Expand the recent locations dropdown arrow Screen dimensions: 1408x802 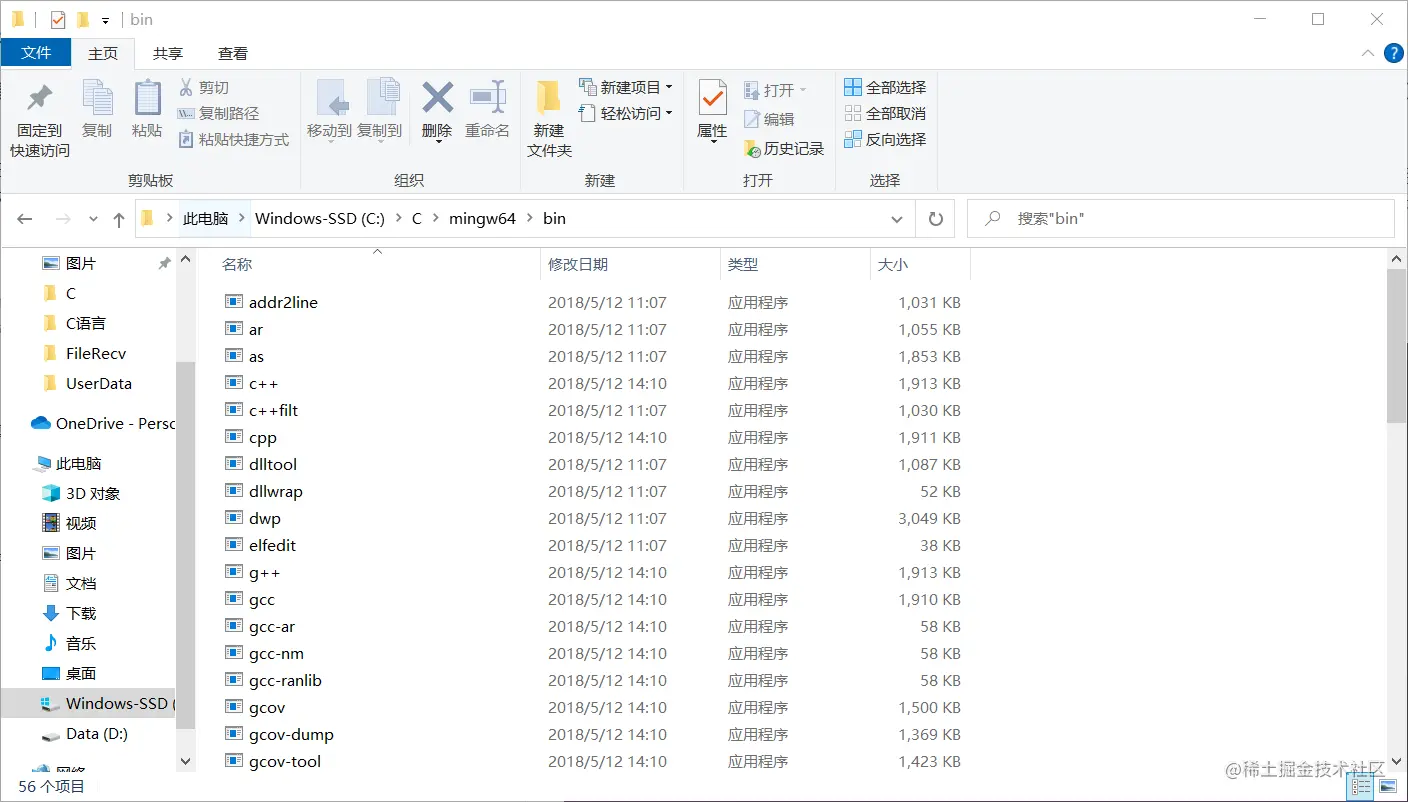click(93, 218)
